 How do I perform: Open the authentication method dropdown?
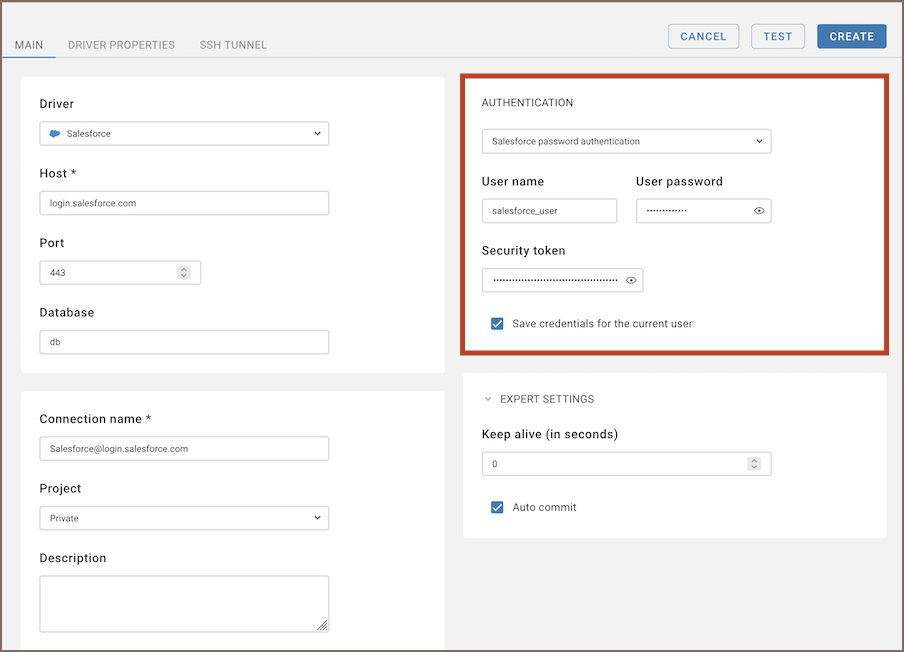626,142
